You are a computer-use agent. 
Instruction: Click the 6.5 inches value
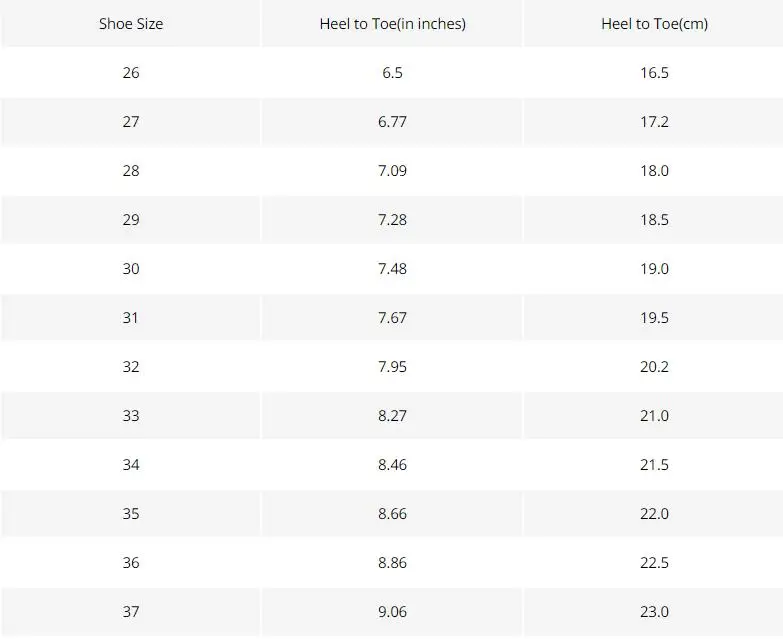pos(392,72)
